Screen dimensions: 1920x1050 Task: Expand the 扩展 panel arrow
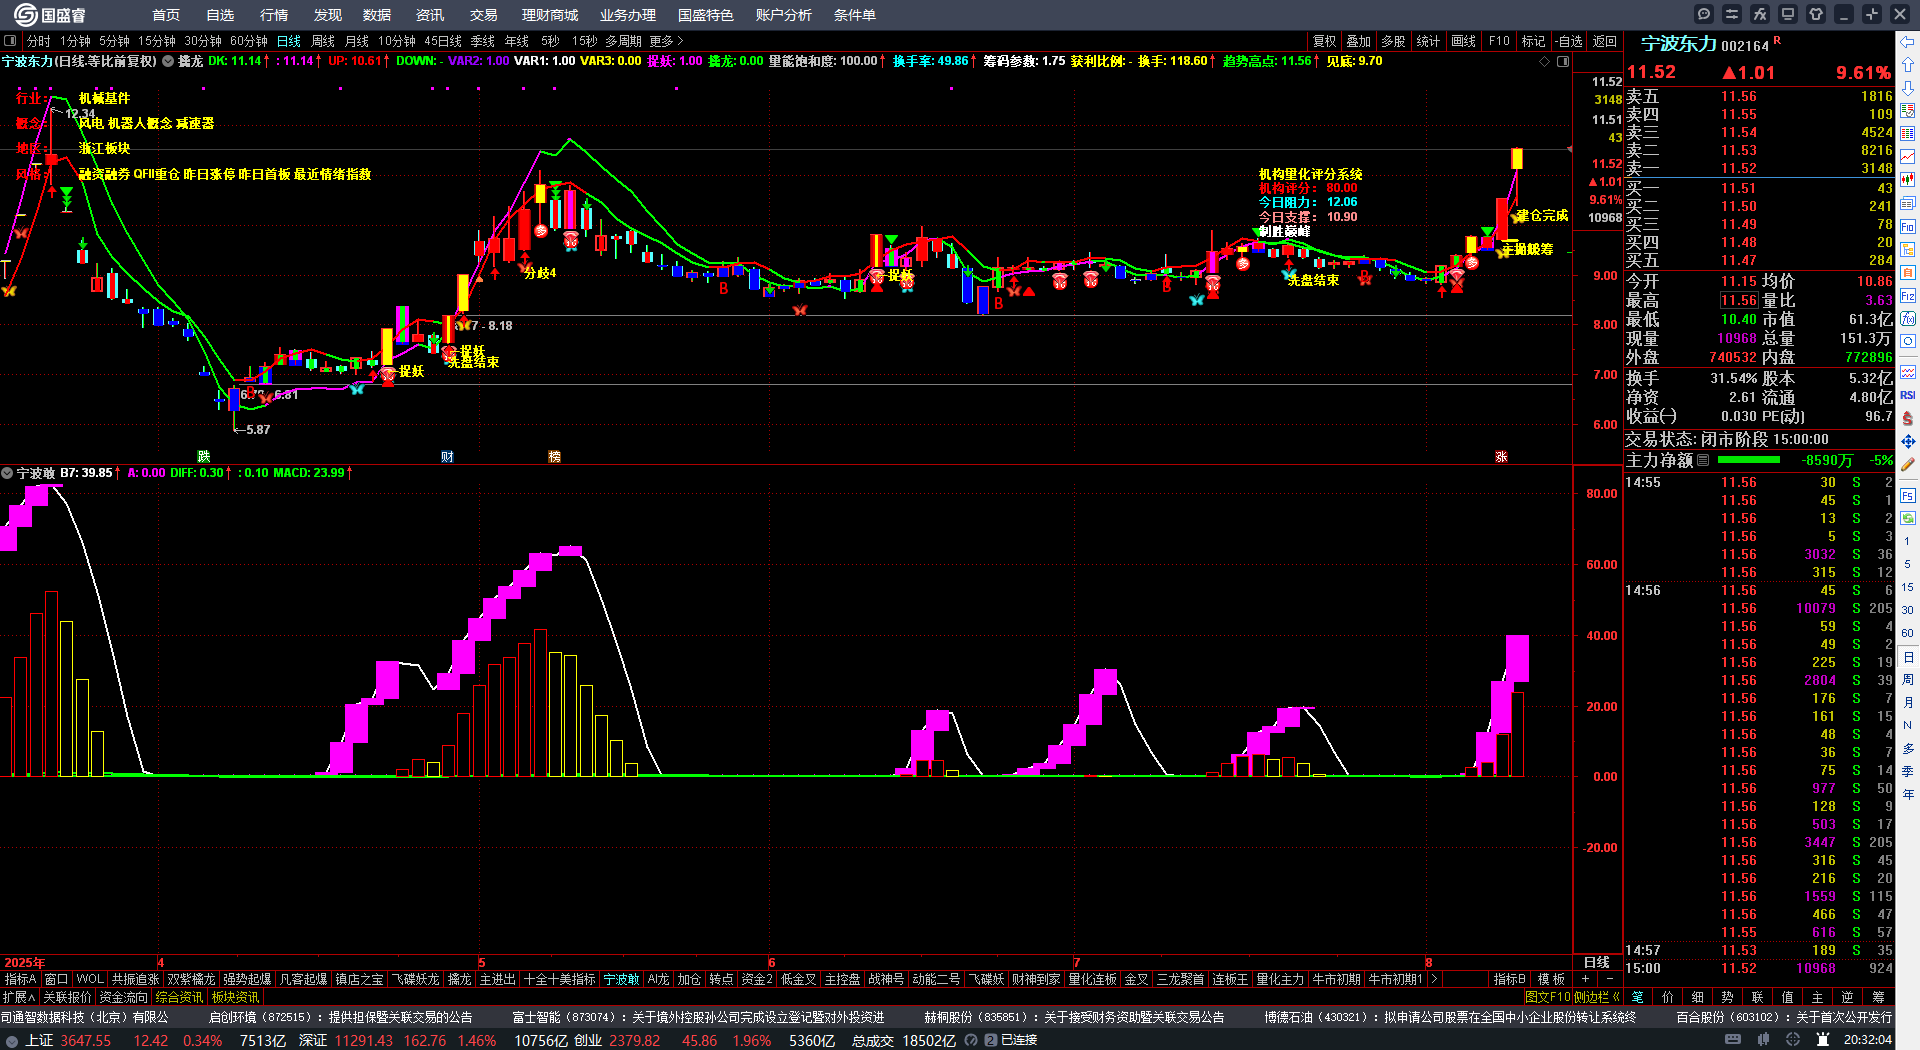click(19, 997)
